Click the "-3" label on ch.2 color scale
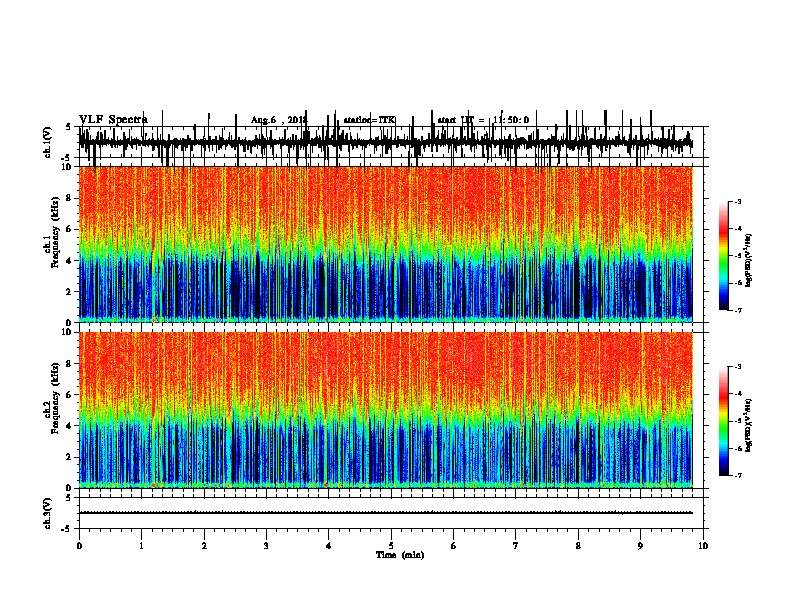 (x=737, y=367)
